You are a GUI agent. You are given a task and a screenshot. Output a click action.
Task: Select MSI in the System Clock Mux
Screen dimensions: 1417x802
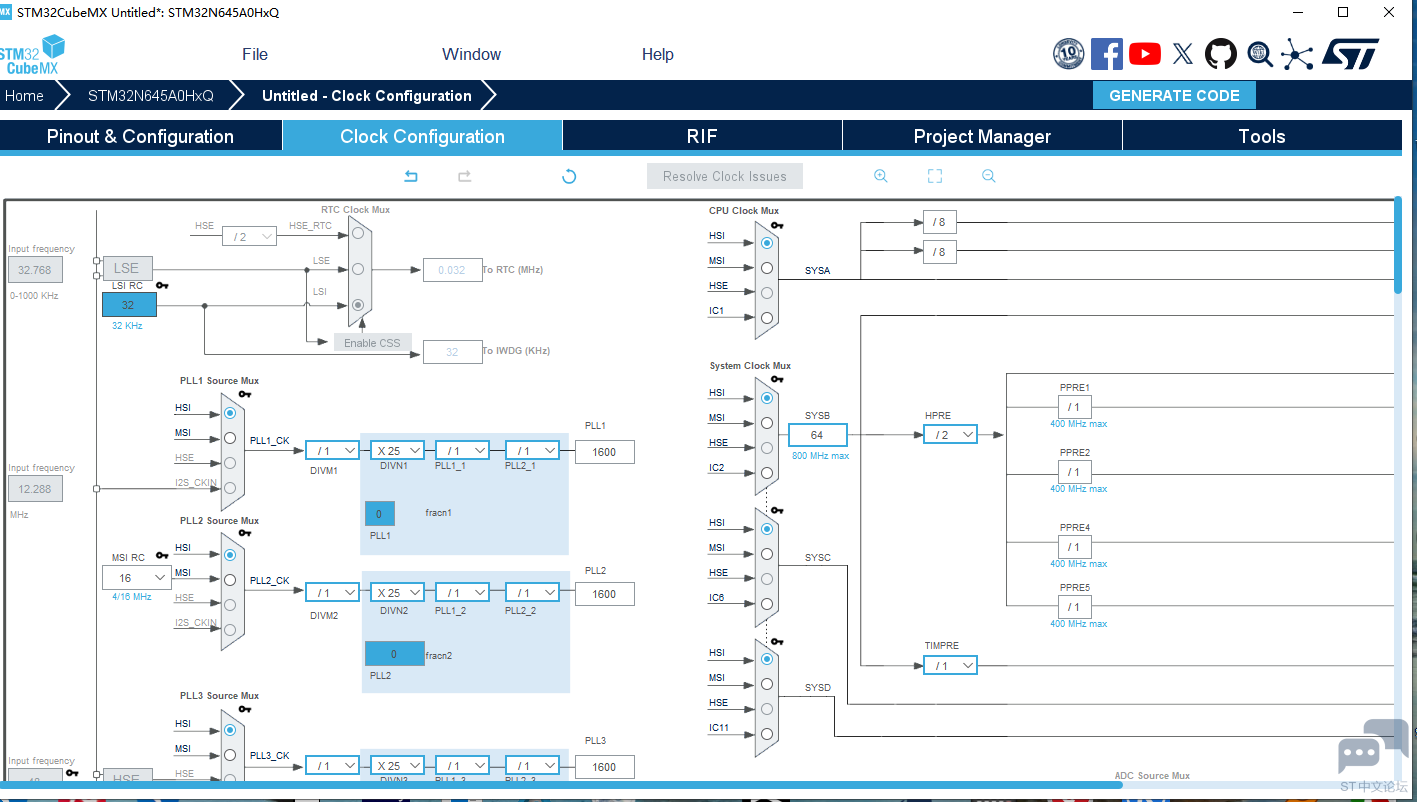point(767,423)
